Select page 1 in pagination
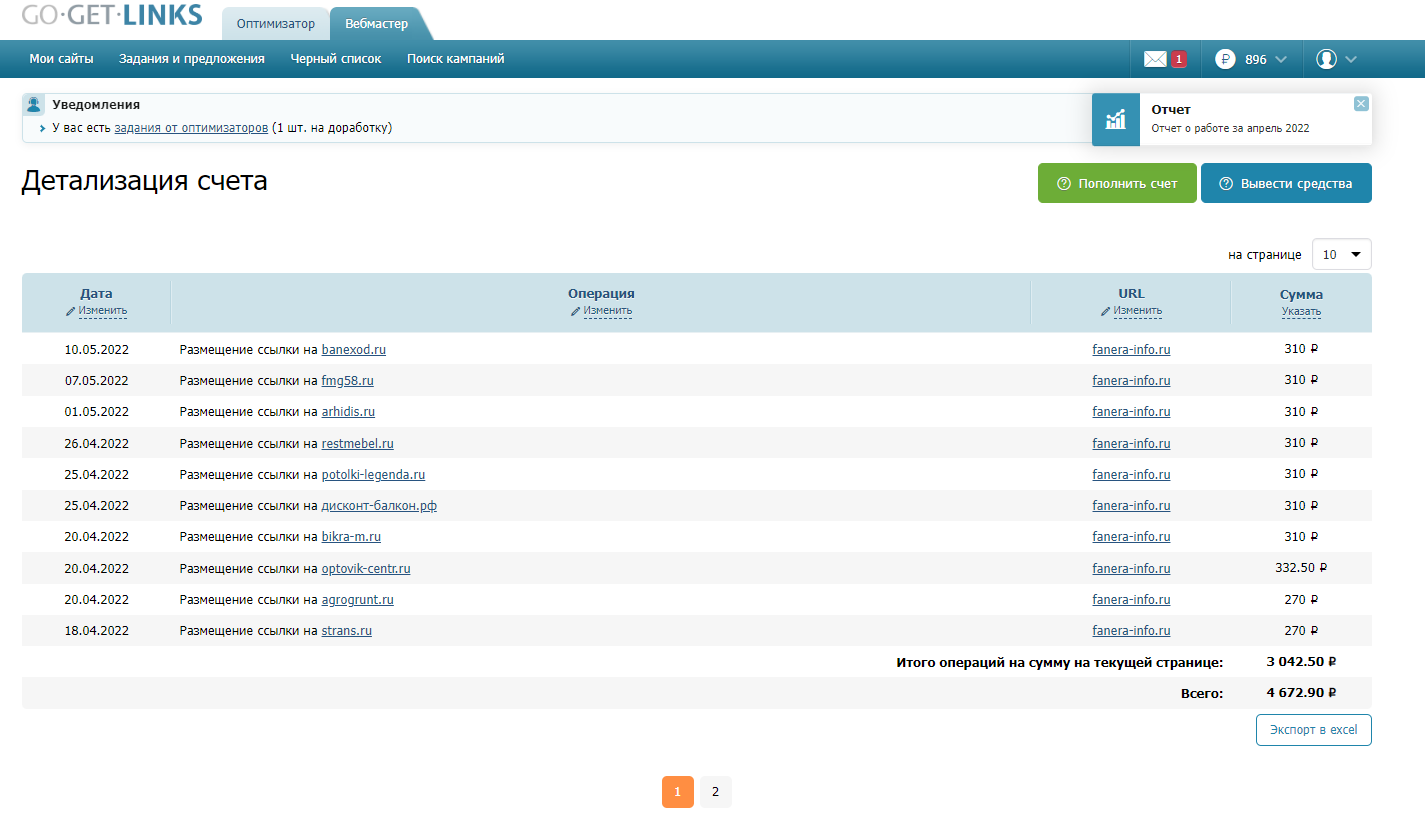Screen dimensions: 1425x831 [677, 792]
